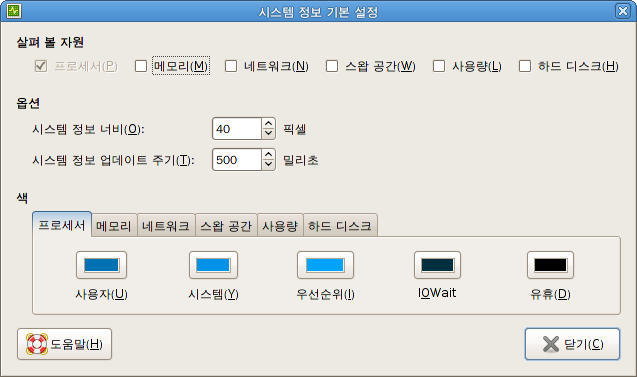Click the 도움말(H) help button
The width and height of the screenshot is (637, 377).
pyautogui.click(x=65, y=344)
